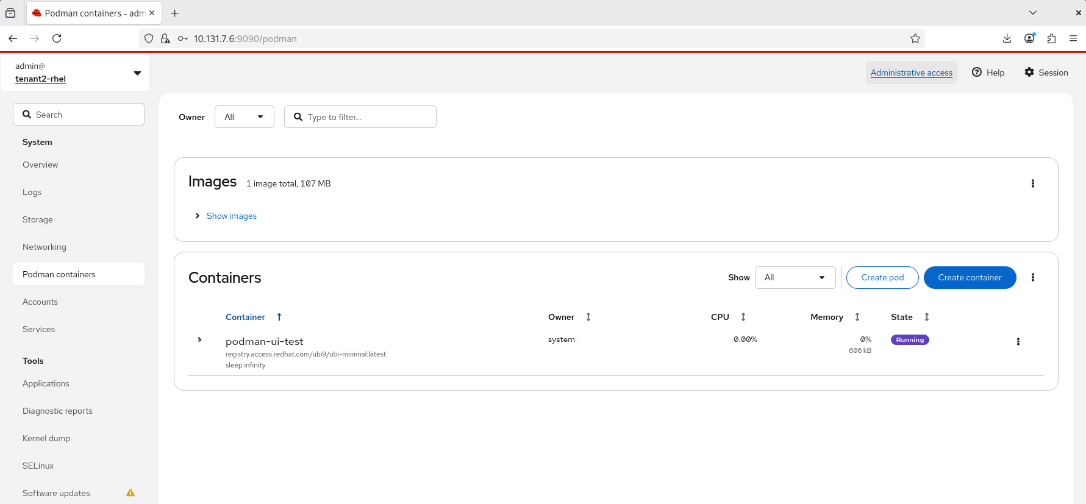Expand Show images section
1086x504 pixels.
[197, 216]
